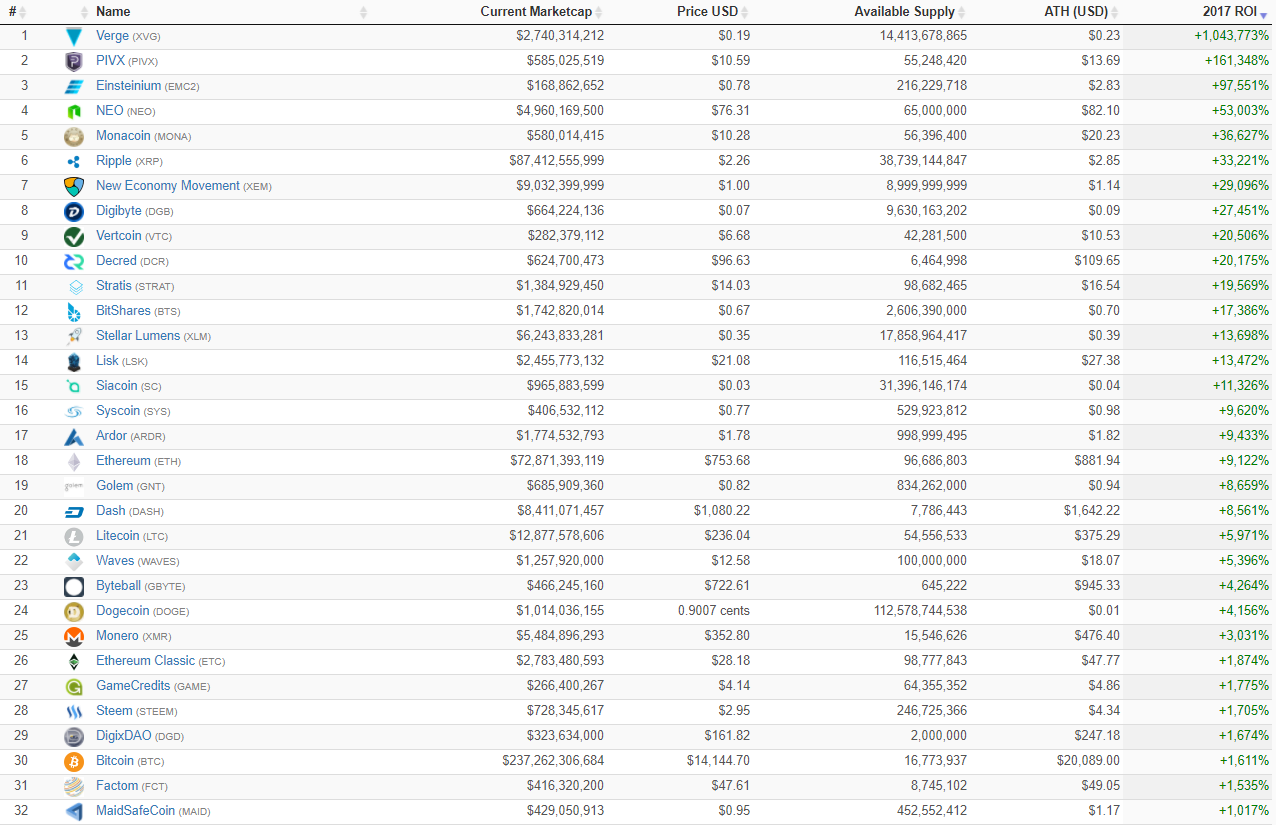Select Dogecoin price 0.9007 cents

(714, 611)
